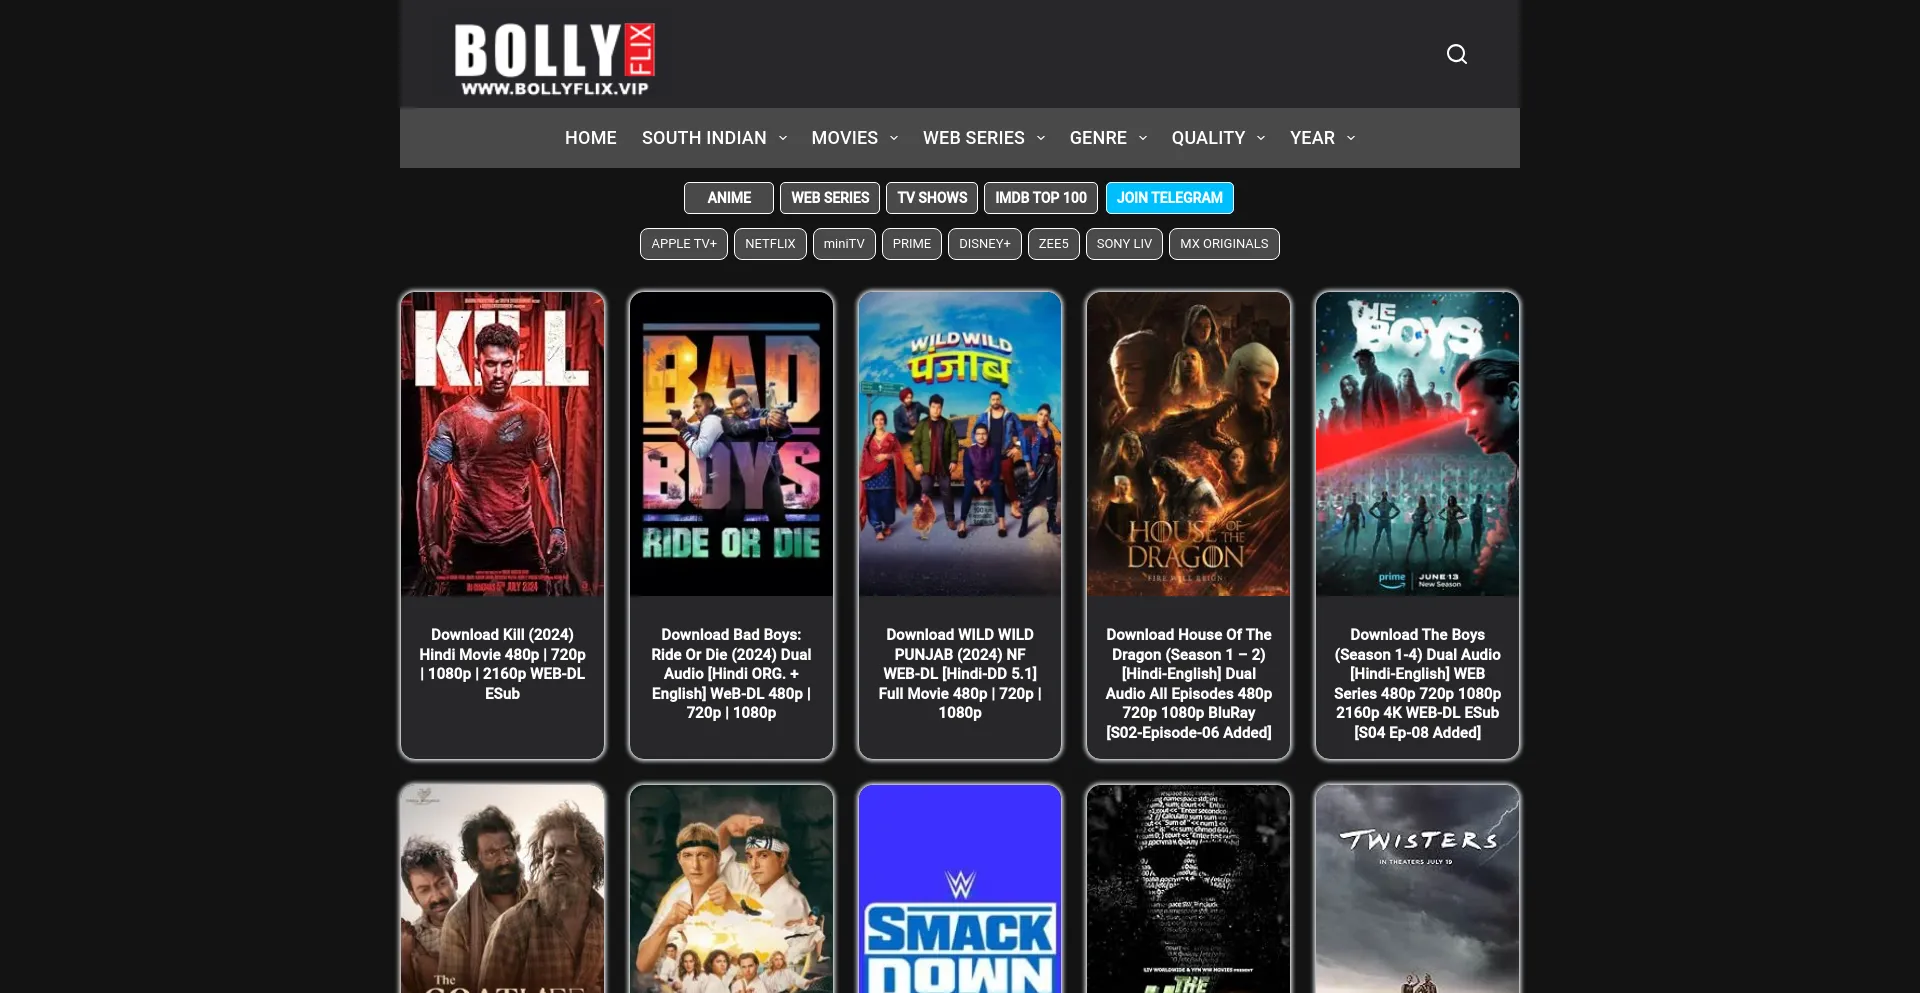Open the MOVIES menu
The width and height of the screenshot is (1920, 993).
tap(844, 138)
